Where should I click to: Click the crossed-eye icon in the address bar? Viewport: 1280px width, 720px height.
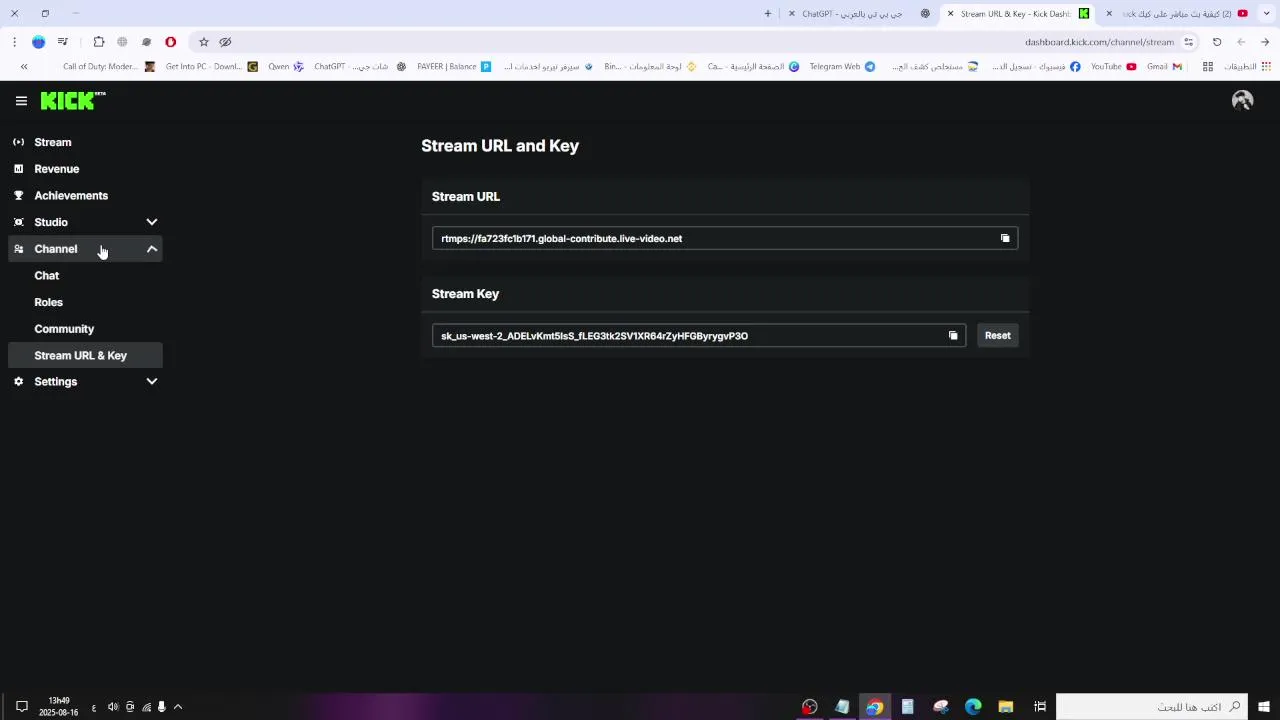[225, 42]
